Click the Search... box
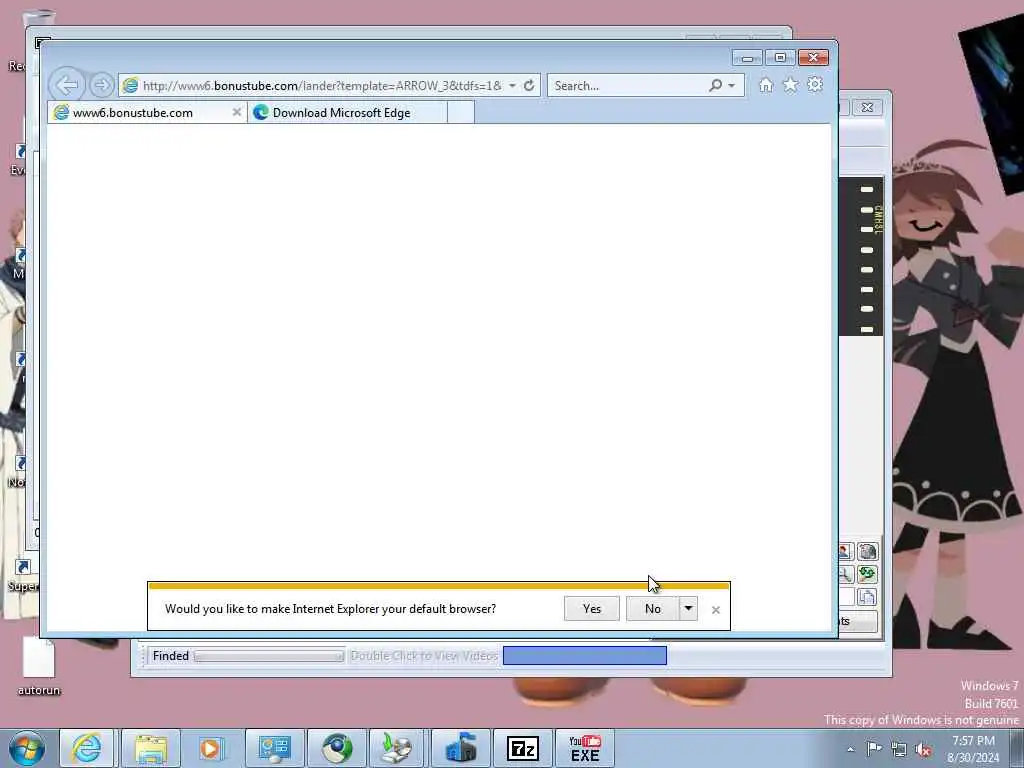Image resolution: width=1024 pixels, height=768 pixels. pyautogui.click(x=629, y=86)
